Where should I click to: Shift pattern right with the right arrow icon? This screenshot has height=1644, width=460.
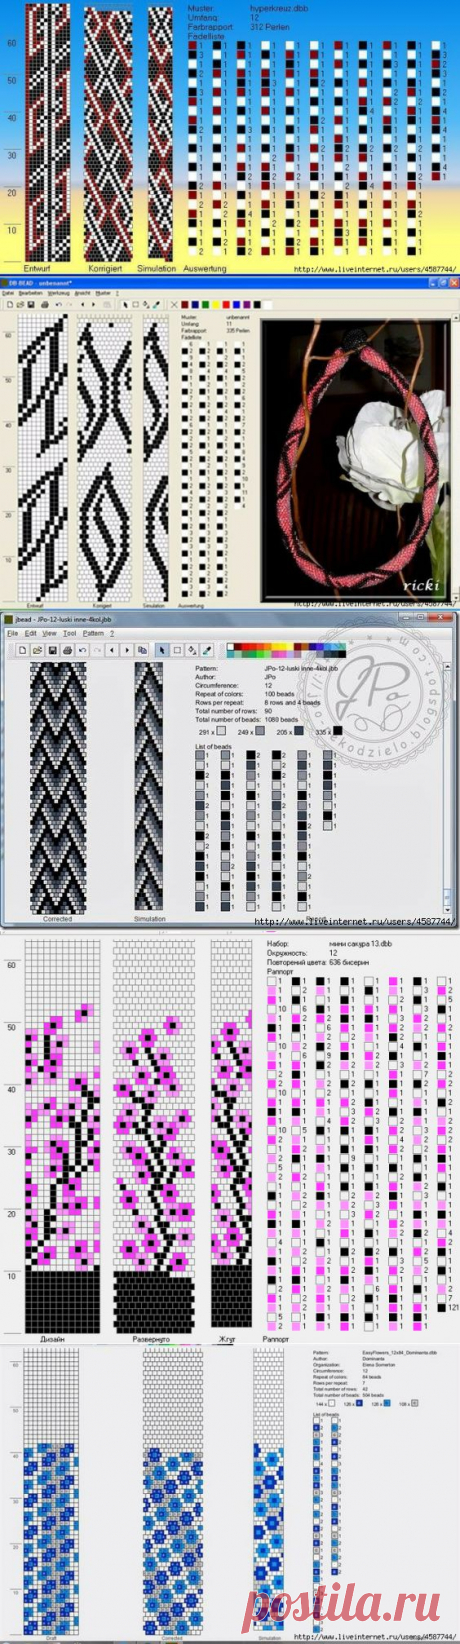(x=126, y=650)
